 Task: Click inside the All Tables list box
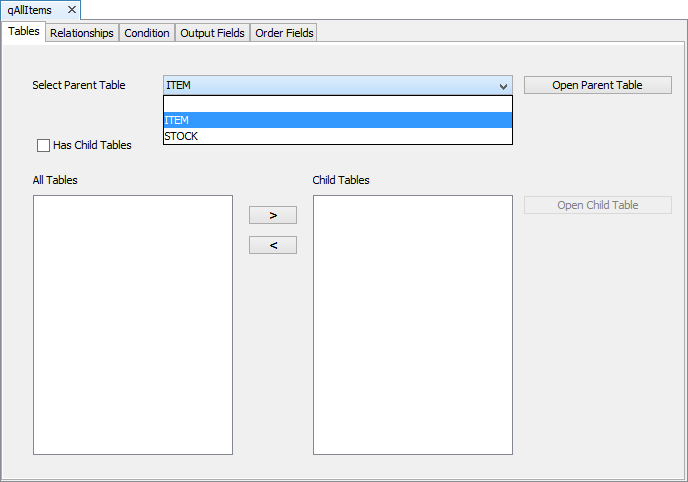[x=133, y=325]
